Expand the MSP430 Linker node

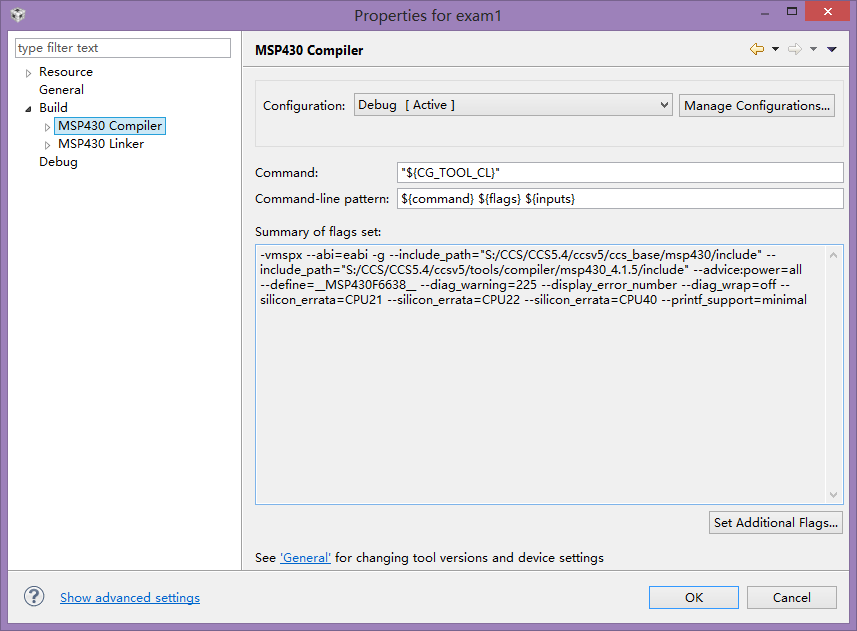click(47, 144)
